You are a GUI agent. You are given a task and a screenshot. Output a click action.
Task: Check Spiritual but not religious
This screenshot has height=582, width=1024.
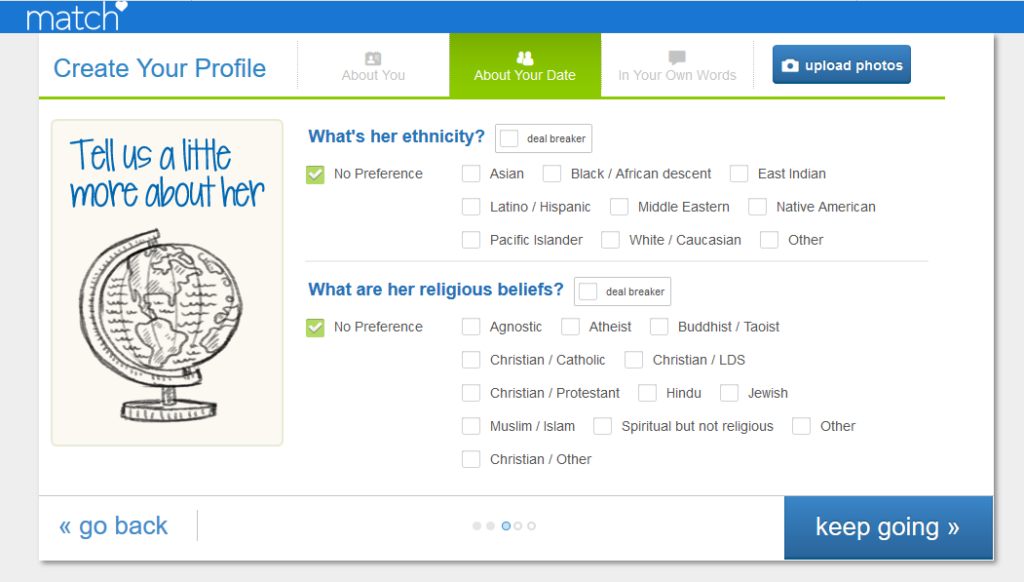[x=603, y=426]
